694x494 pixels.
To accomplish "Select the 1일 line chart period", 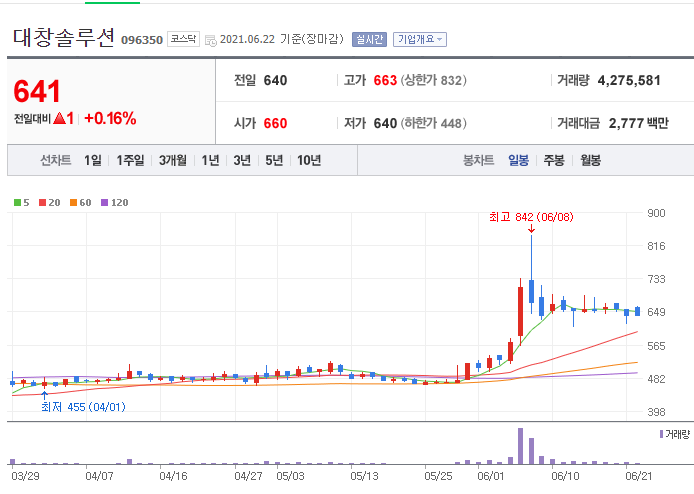I will (93, 160).
